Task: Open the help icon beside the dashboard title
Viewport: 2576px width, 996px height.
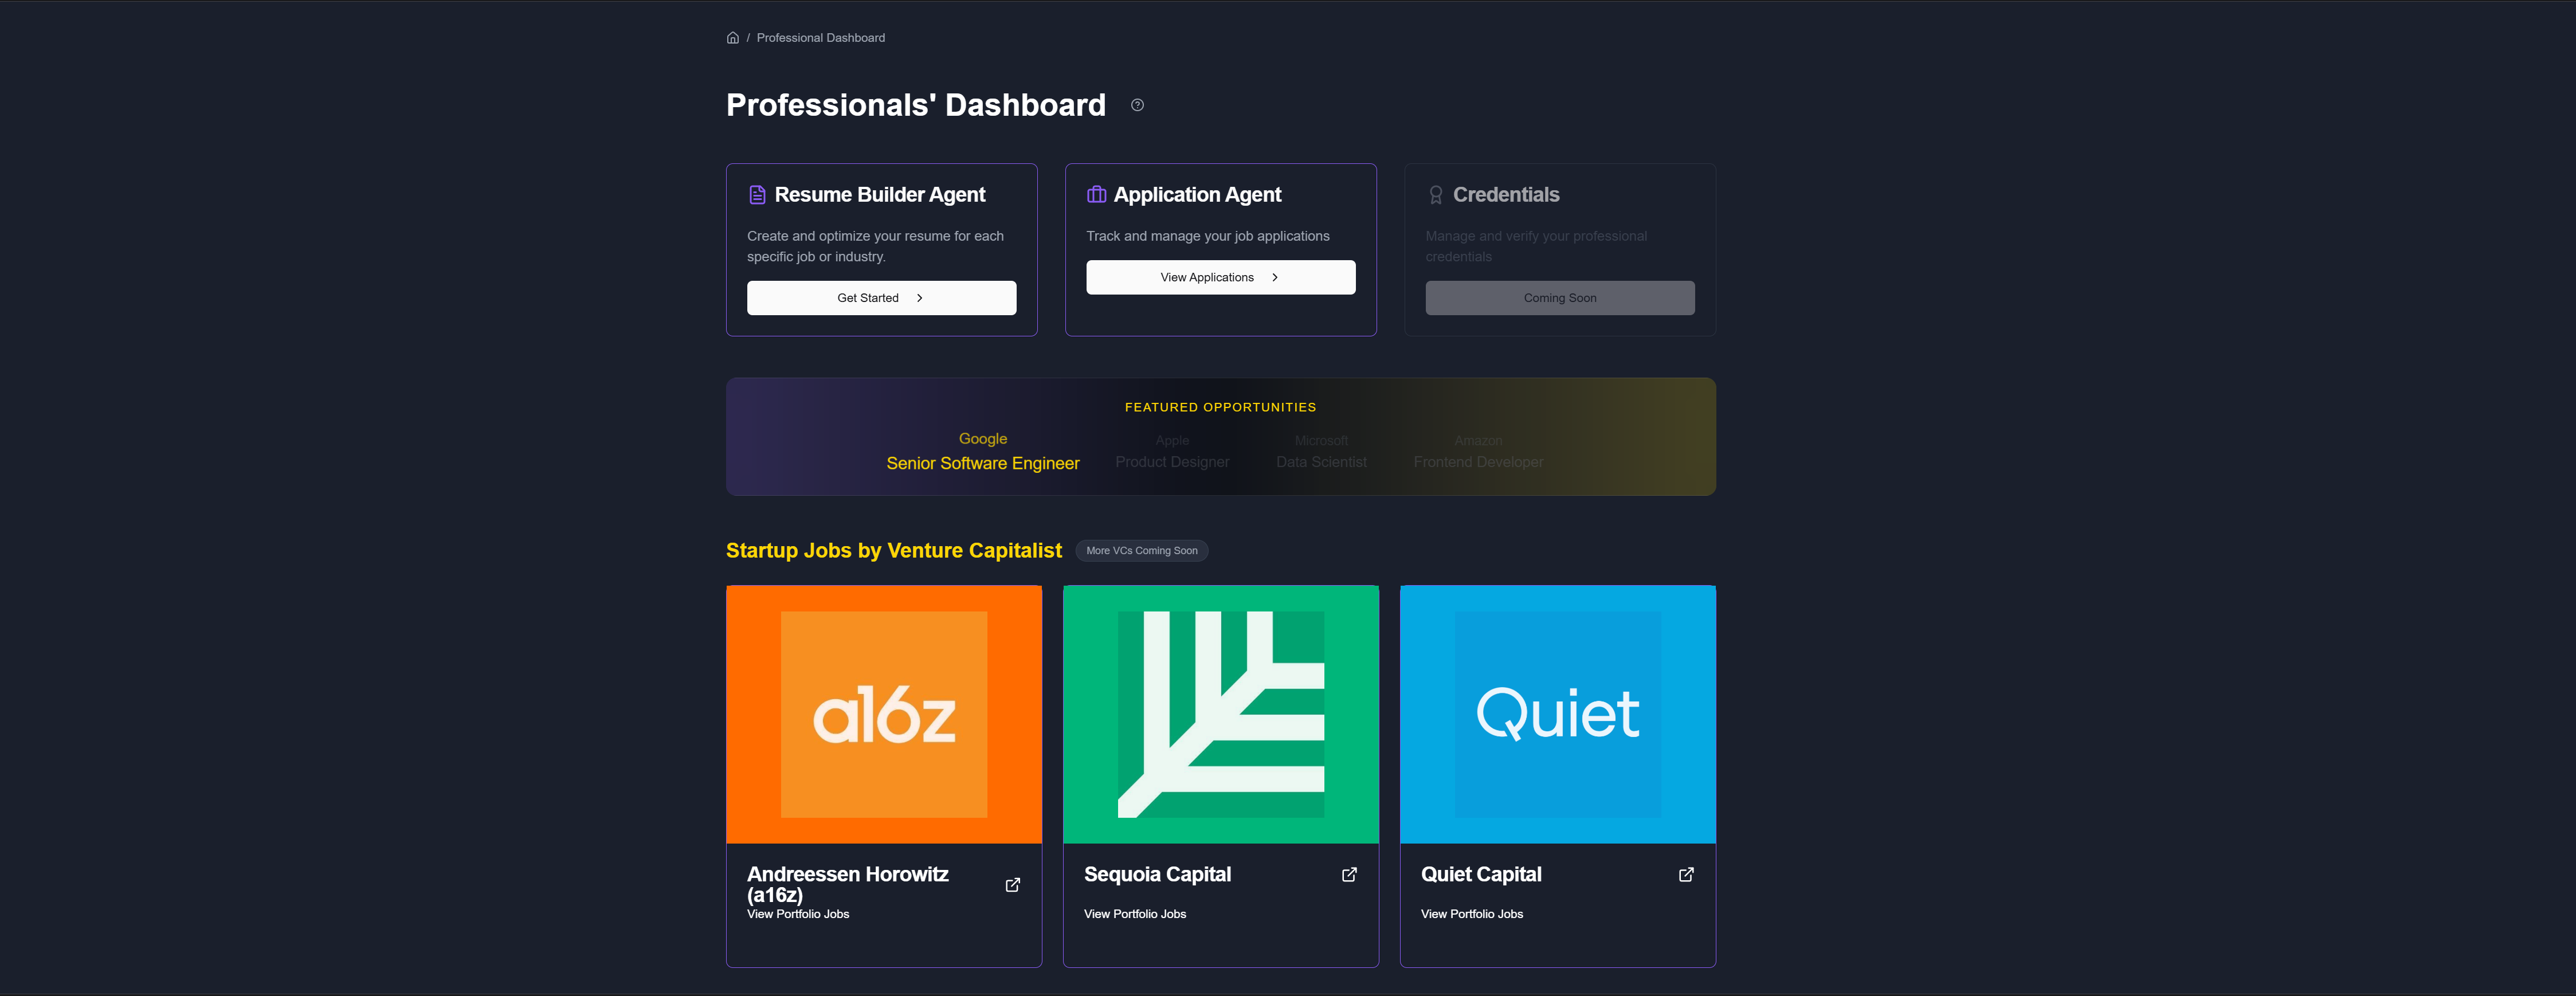Action: (1137, 104)
